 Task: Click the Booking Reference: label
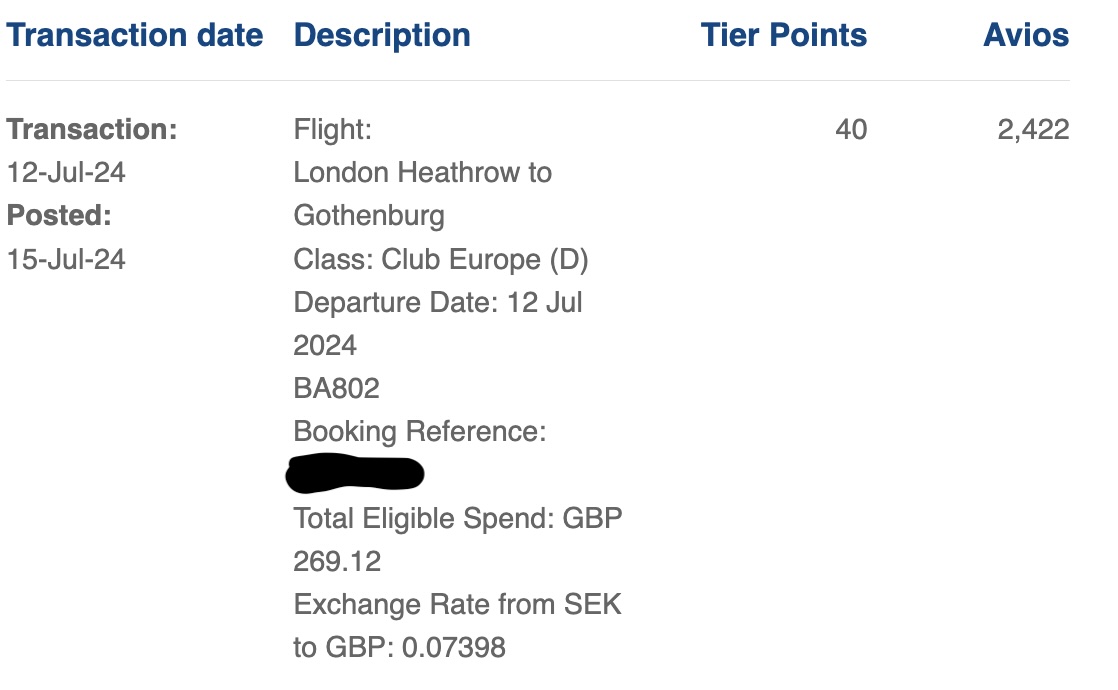(420, 431)
